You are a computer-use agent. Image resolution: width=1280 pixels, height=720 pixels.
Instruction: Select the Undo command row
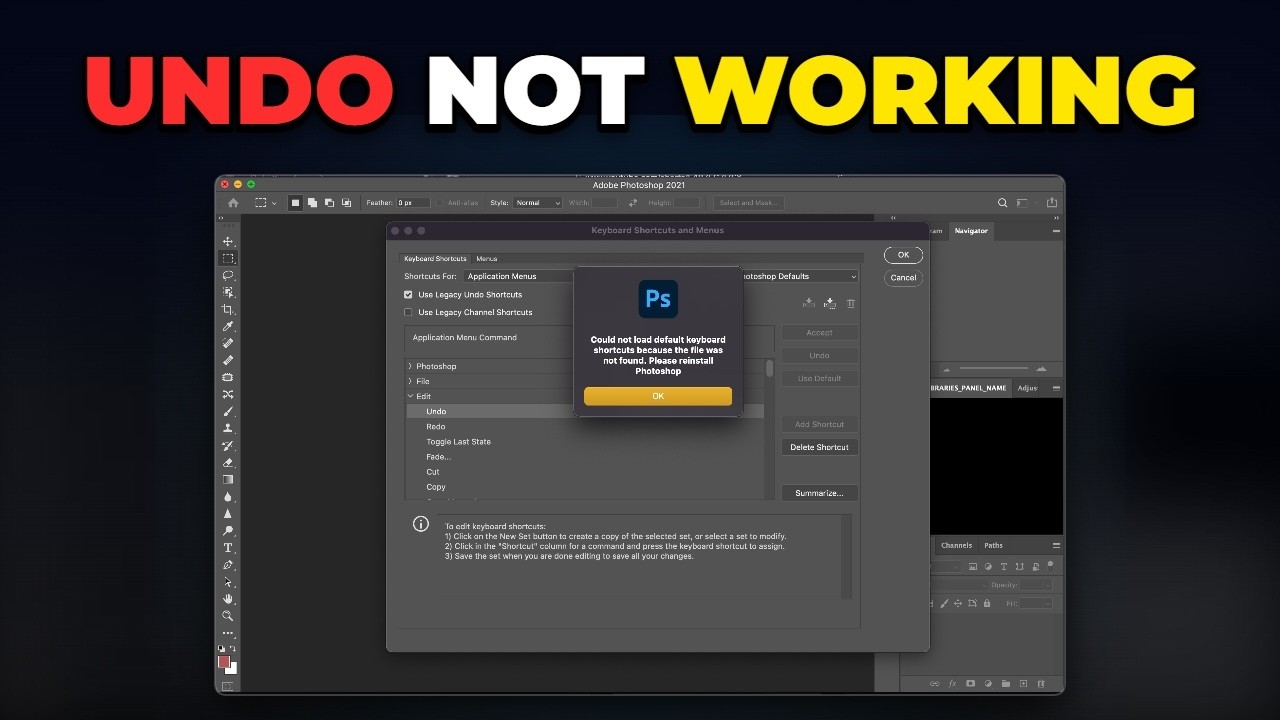tap(585, 411)
